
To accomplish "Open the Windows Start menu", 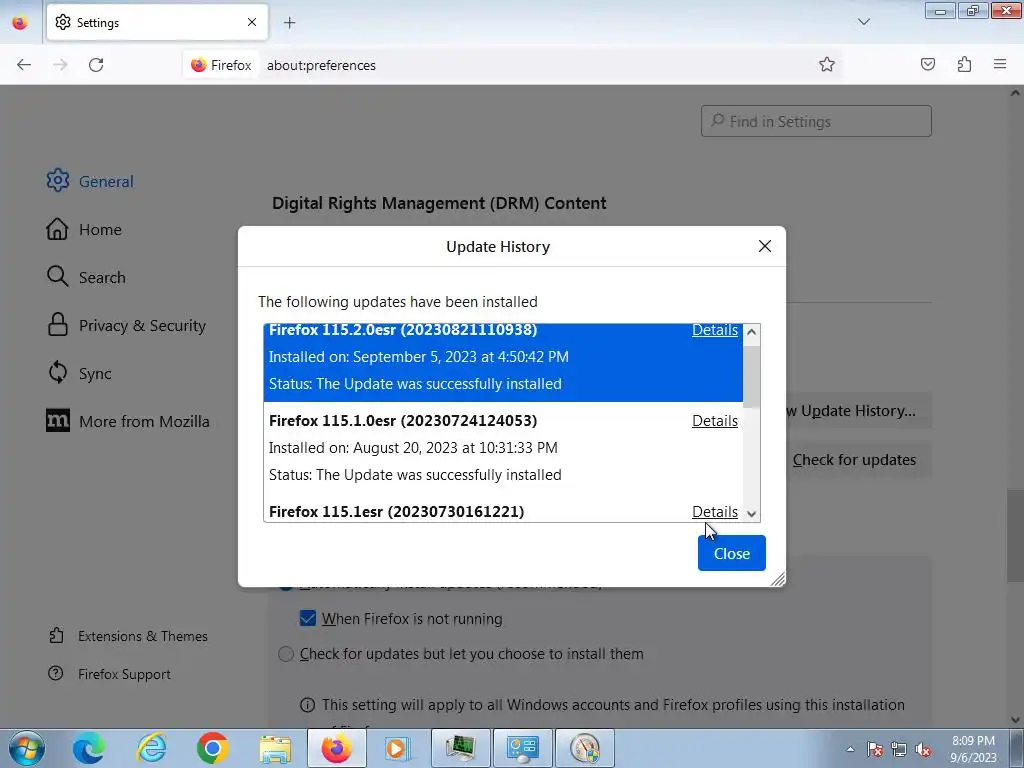I will [27, 748].
